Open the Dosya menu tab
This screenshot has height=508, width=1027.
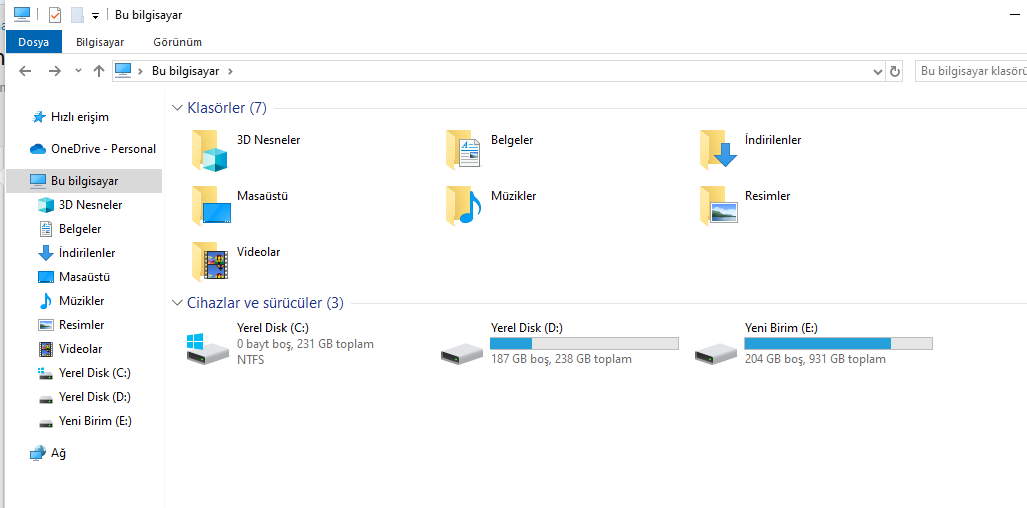[x=33, y=42]
